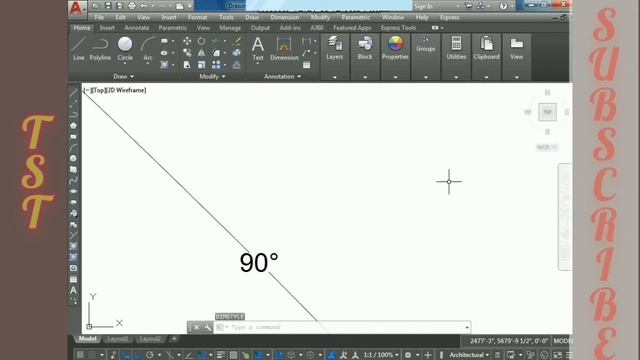This screenshot has width=640, height=360.
Task: Click the Erase icon in Modify panel
Action: click(237, 41)
